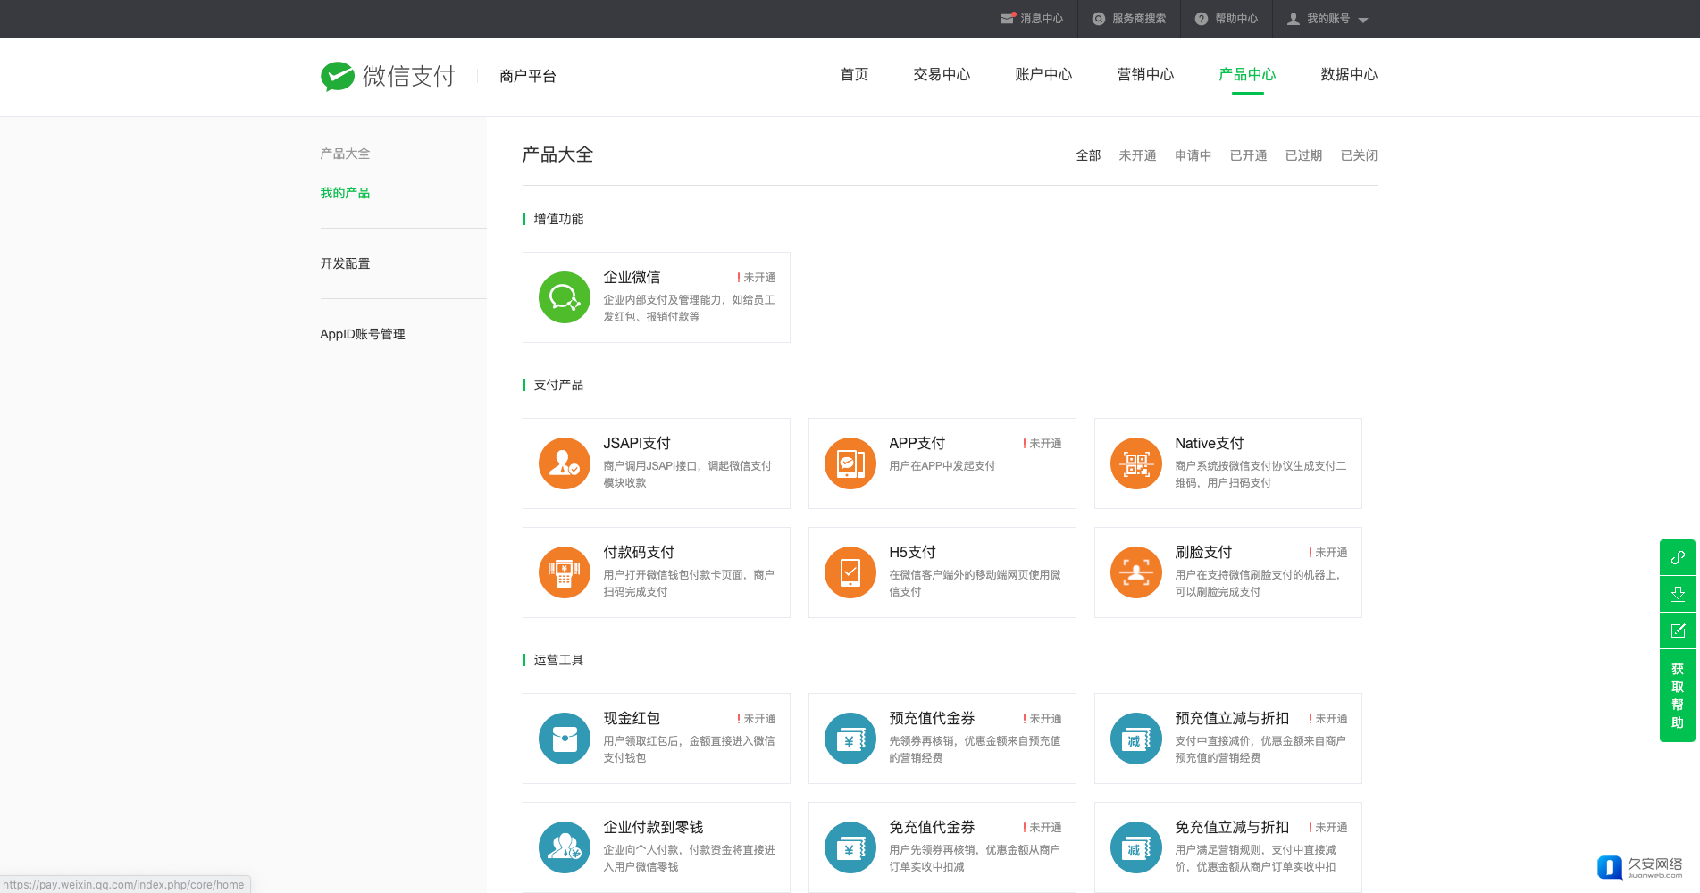Switch to the 交易中心 tab
The image size is (1700, 893).
pyautogui.click(x=941, y=75)
